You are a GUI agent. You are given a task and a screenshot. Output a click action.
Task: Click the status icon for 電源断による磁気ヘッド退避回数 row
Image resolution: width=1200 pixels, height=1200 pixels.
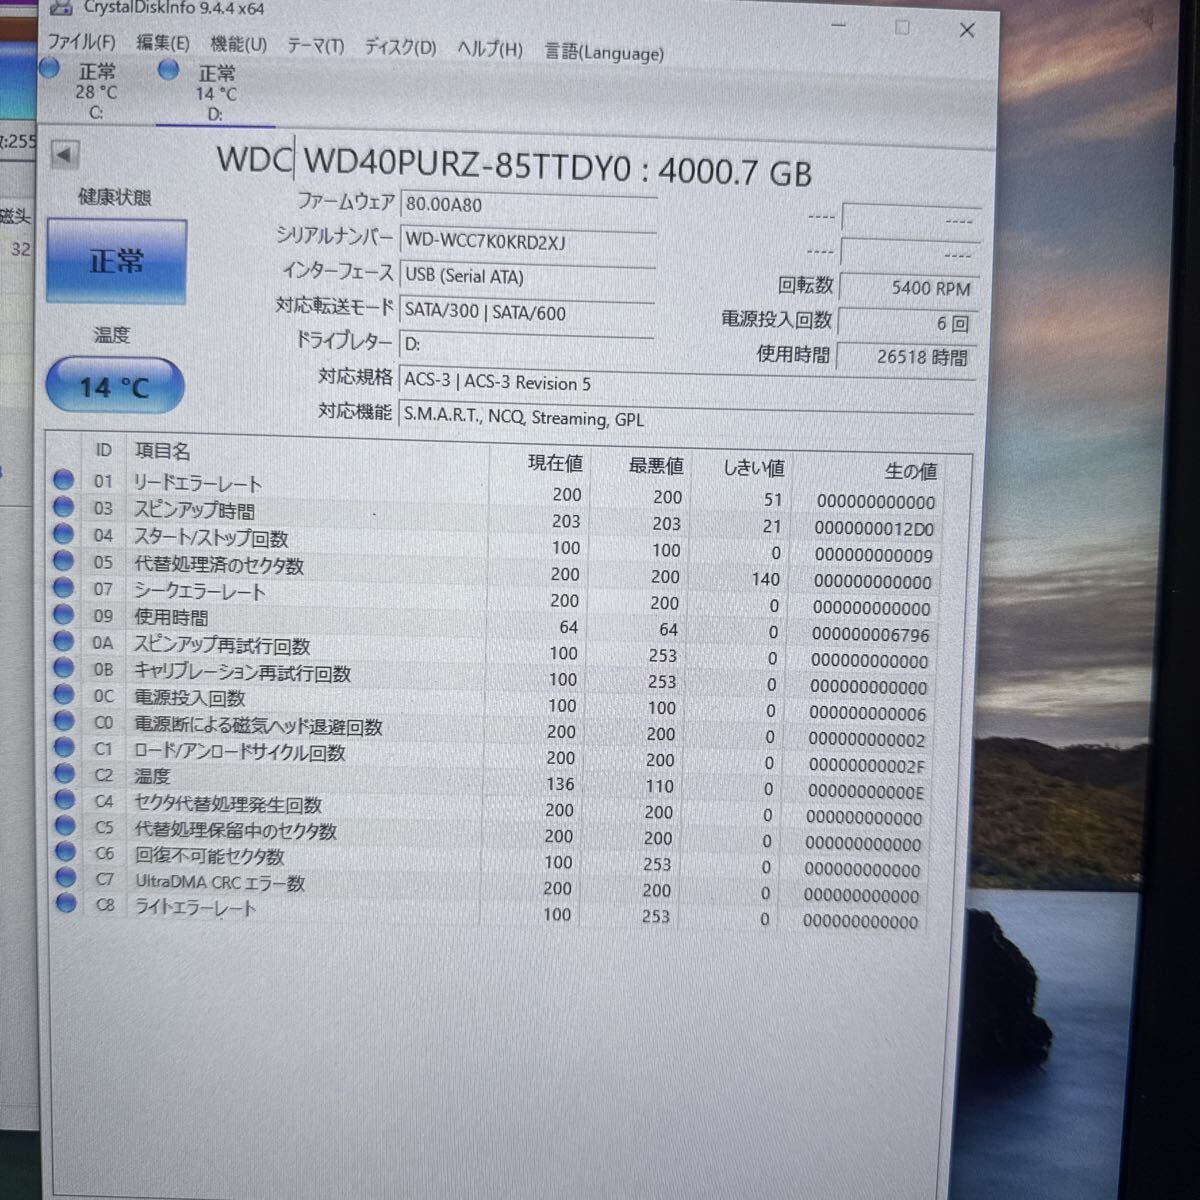pos(64,721)
